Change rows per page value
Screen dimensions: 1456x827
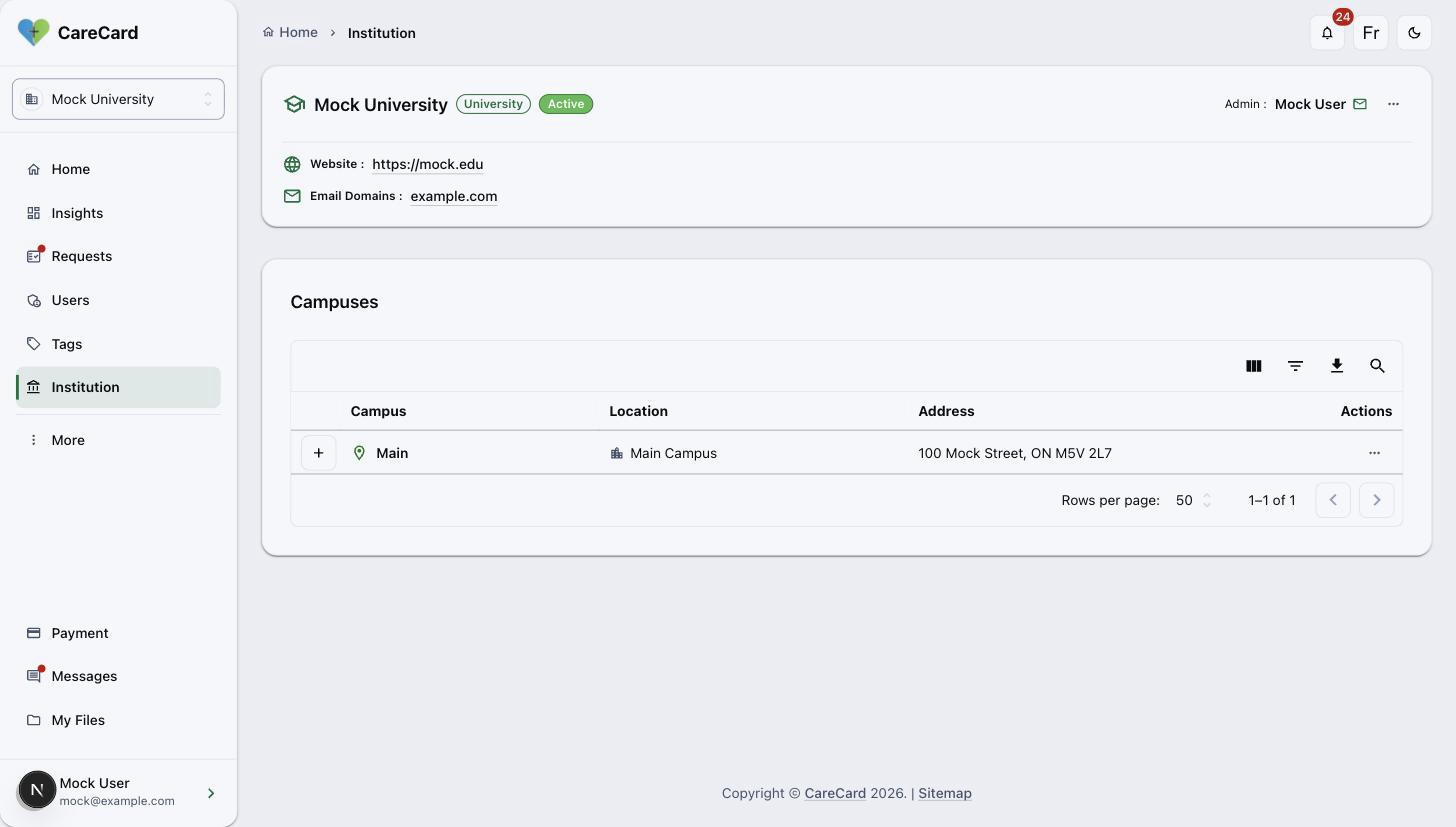coord(1193,500)
